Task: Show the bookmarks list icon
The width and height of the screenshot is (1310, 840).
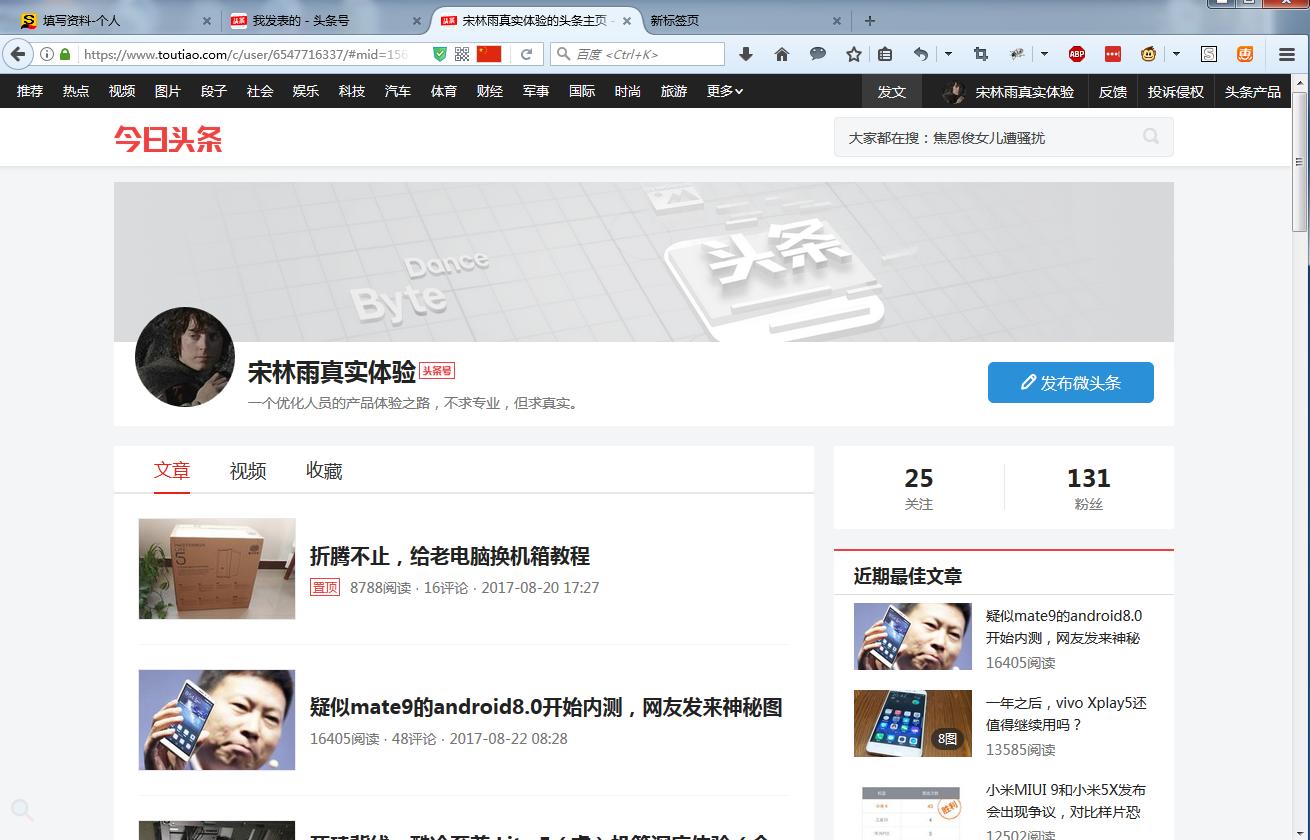Action: tap(885, 54)
